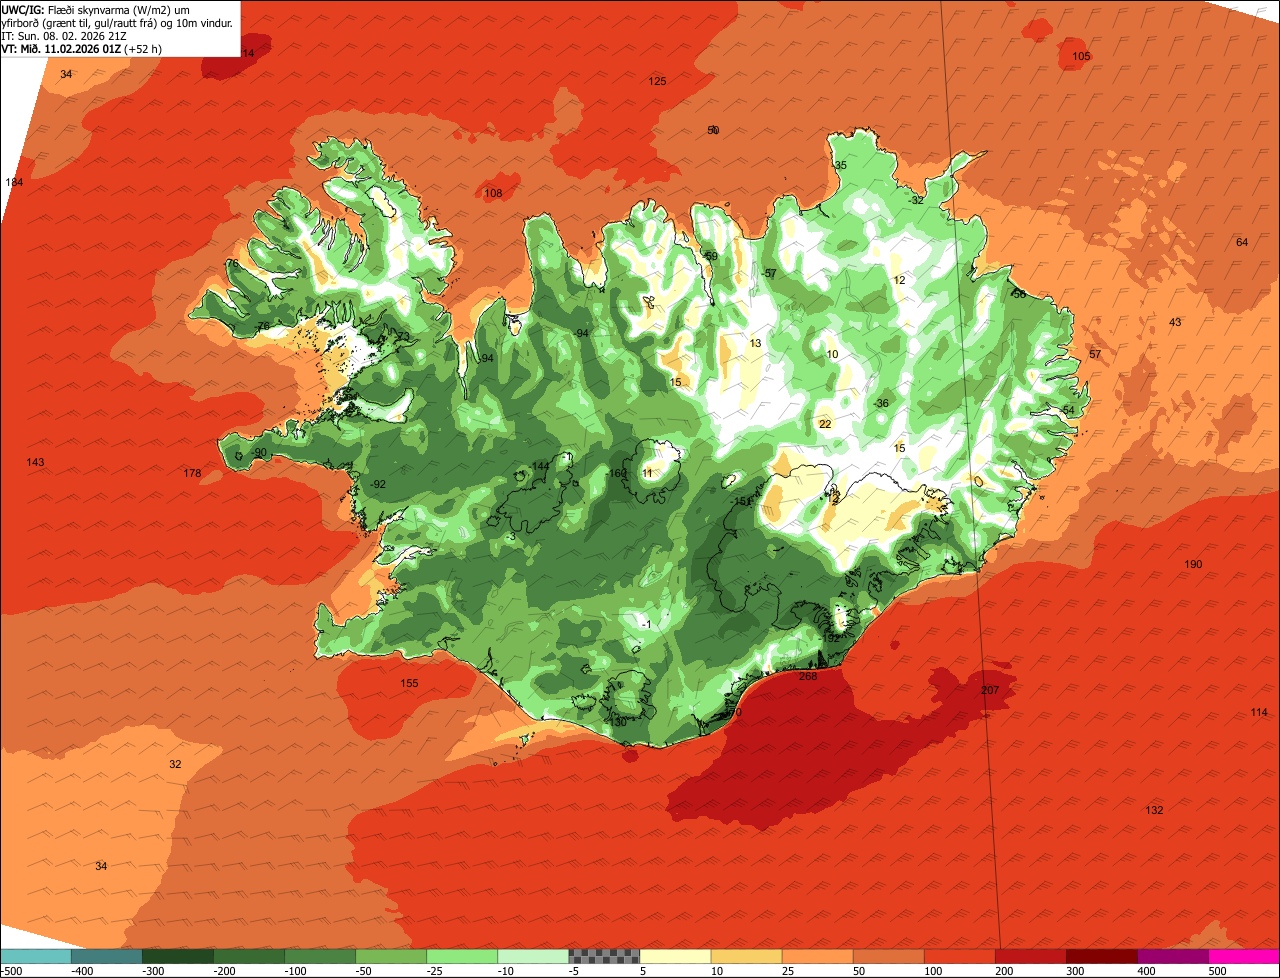This screenshot has height=978, width=1280.
Task: Click the map value "105" at top right
Action: pos(1081,57)
